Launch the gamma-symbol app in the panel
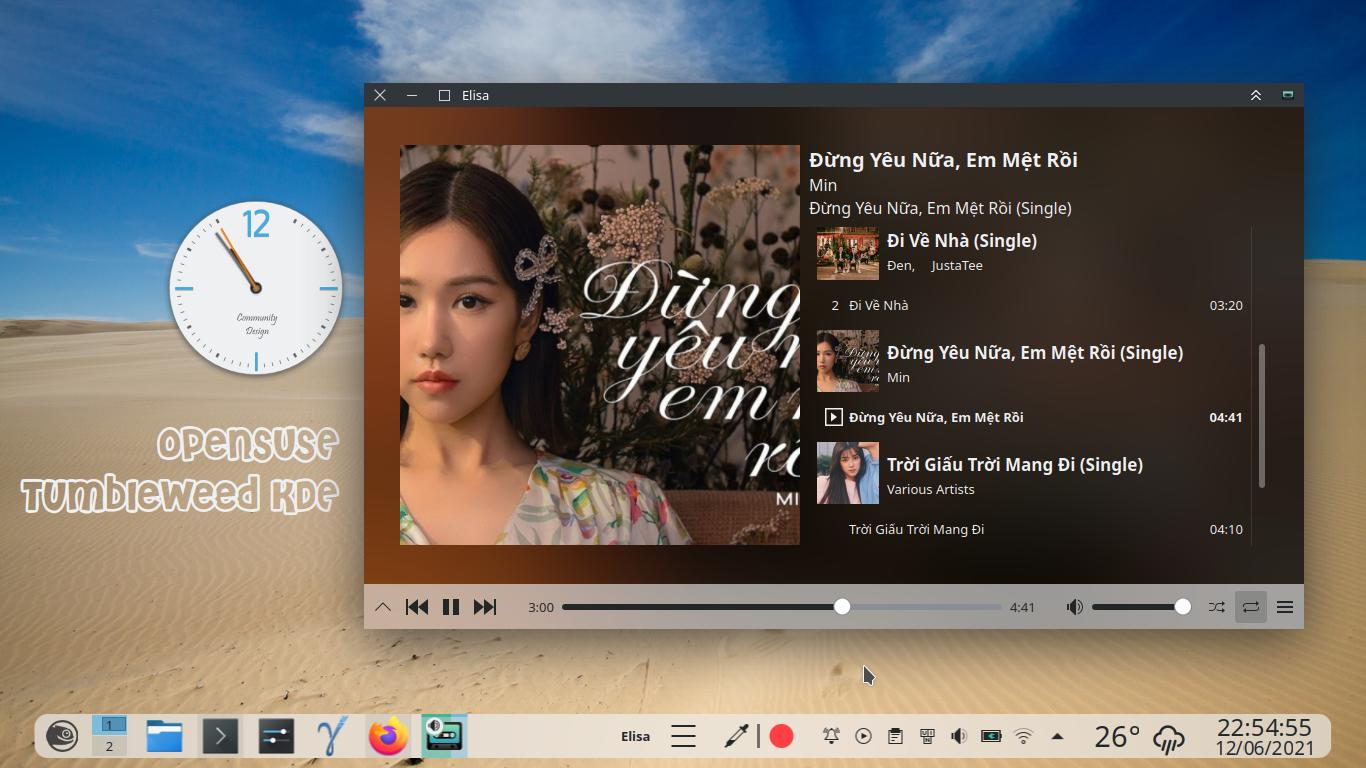Viewport: 1366px width, 768px height. pos(331,737)
